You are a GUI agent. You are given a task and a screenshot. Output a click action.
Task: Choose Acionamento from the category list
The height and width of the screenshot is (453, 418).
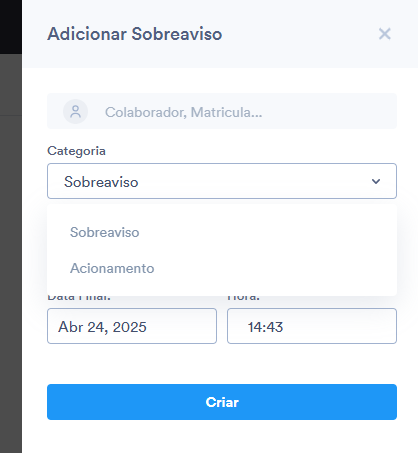pos(112,268)
